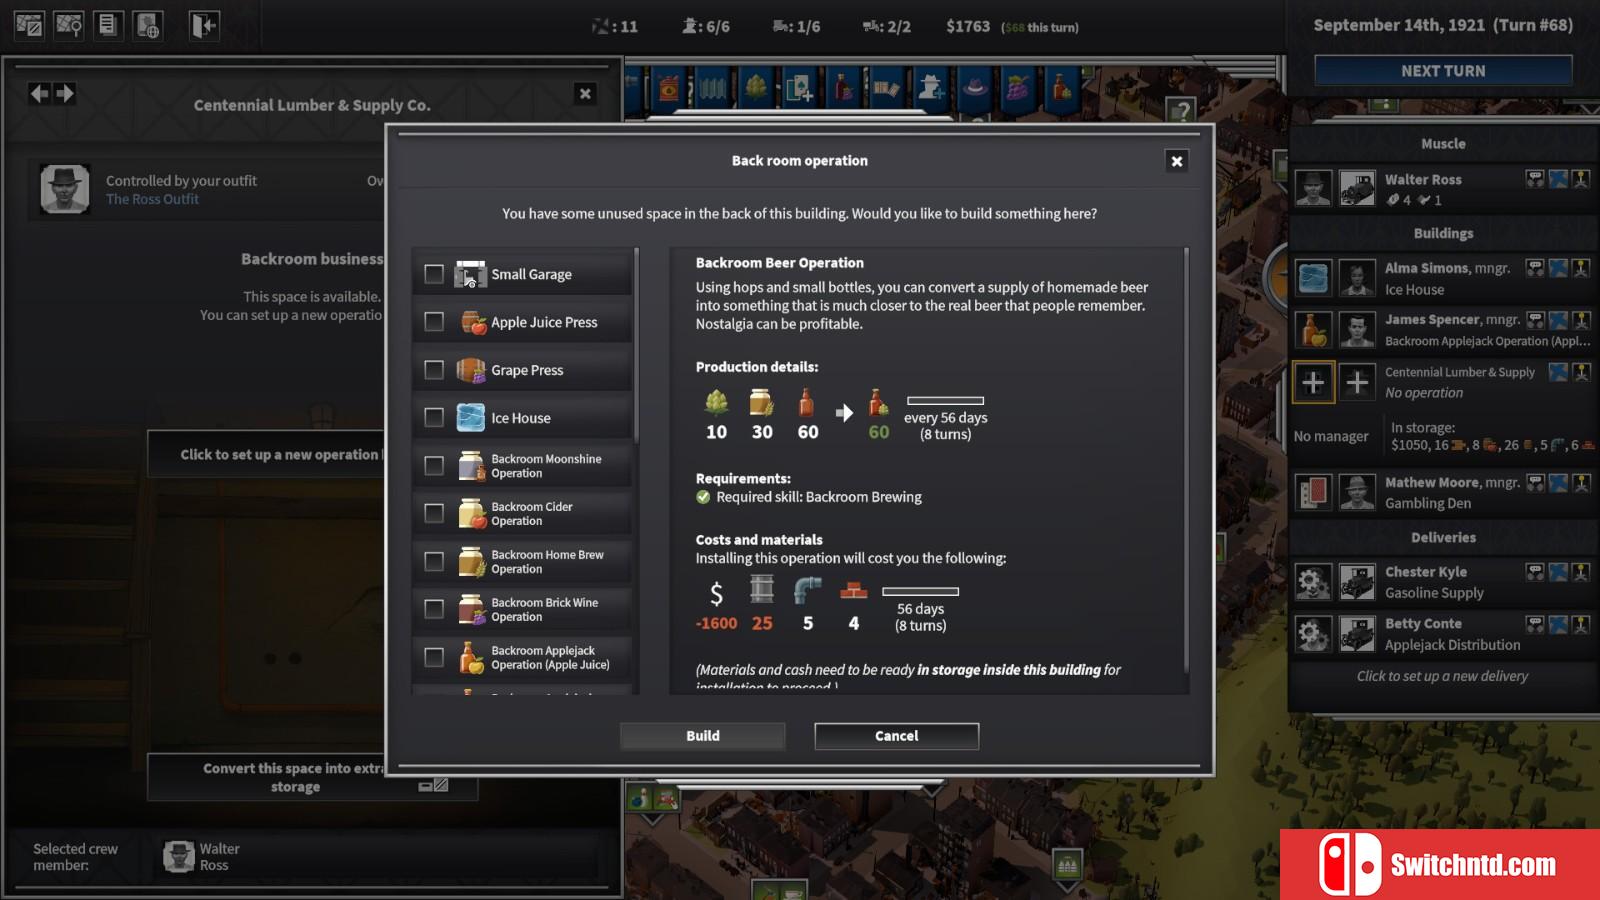The image size is (1600, 900).
Task: Check the Backroom Applejack Operation (Apple Juice) checkbox
Action: 434,657
